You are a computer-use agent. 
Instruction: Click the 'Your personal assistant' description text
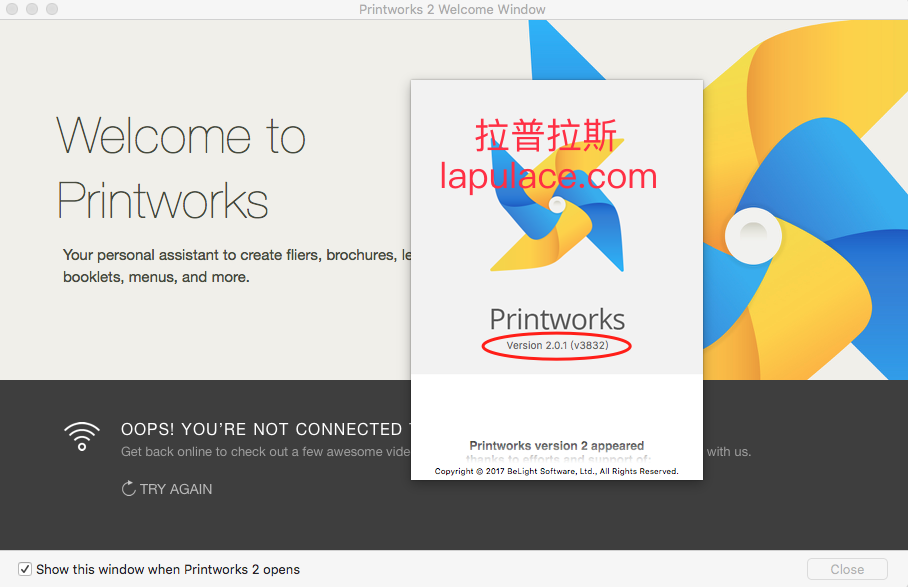(x=237, y=266)
